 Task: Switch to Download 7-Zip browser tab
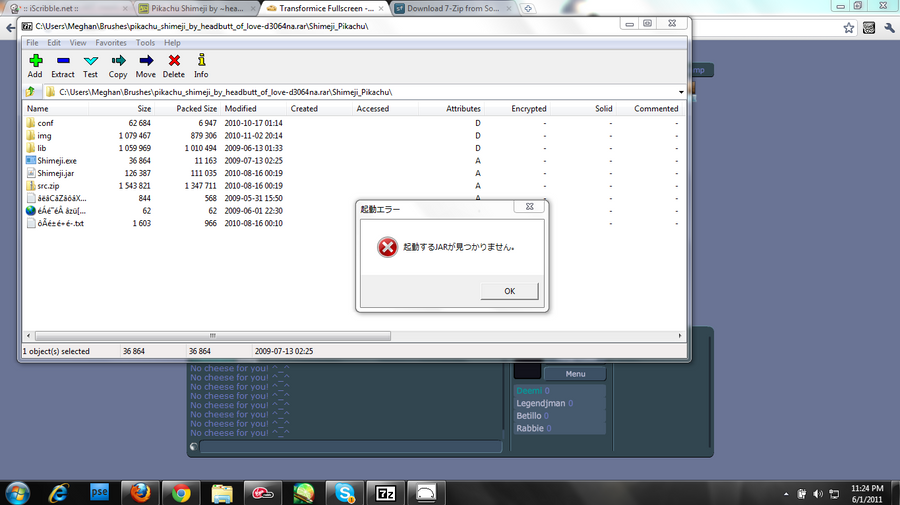coord(453,8)
